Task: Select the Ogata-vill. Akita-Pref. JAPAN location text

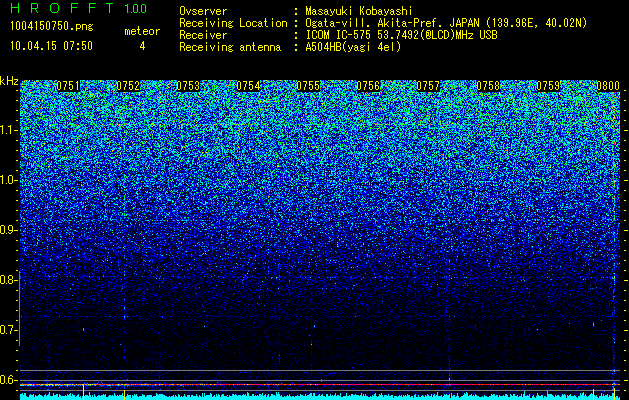Action: pos(446,23)
